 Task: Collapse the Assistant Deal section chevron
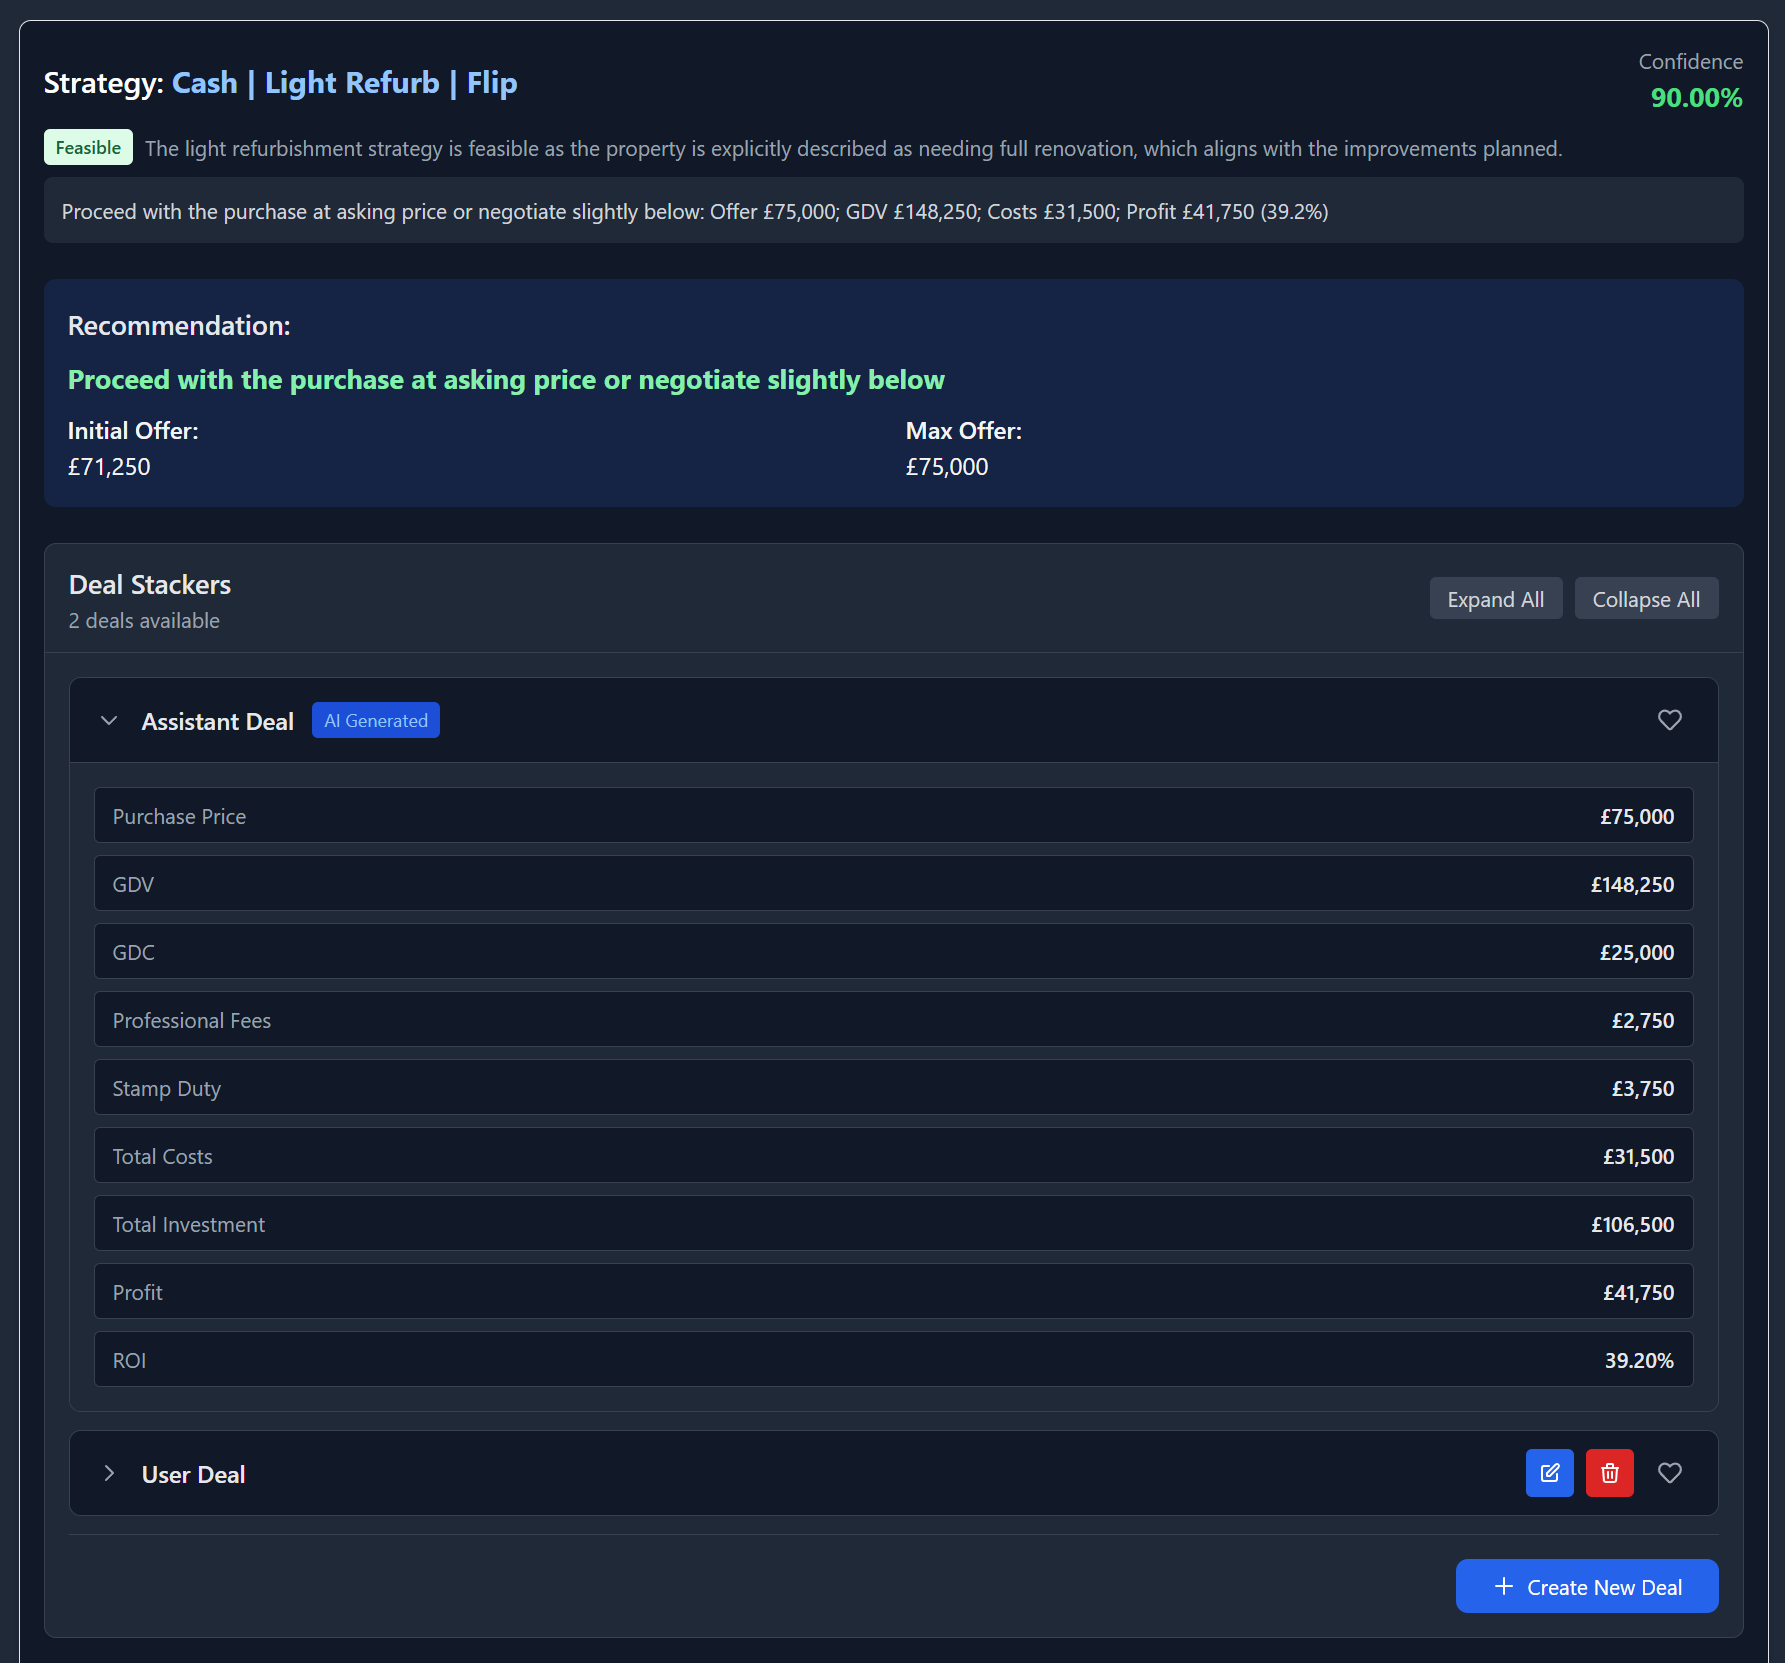[x=109, y=721]
